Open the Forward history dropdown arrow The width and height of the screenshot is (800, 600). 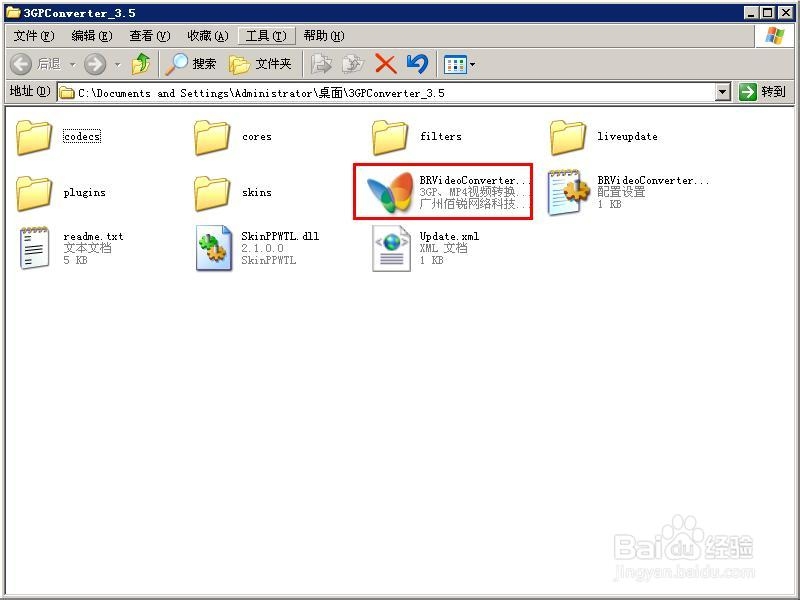tap(118, 65)
